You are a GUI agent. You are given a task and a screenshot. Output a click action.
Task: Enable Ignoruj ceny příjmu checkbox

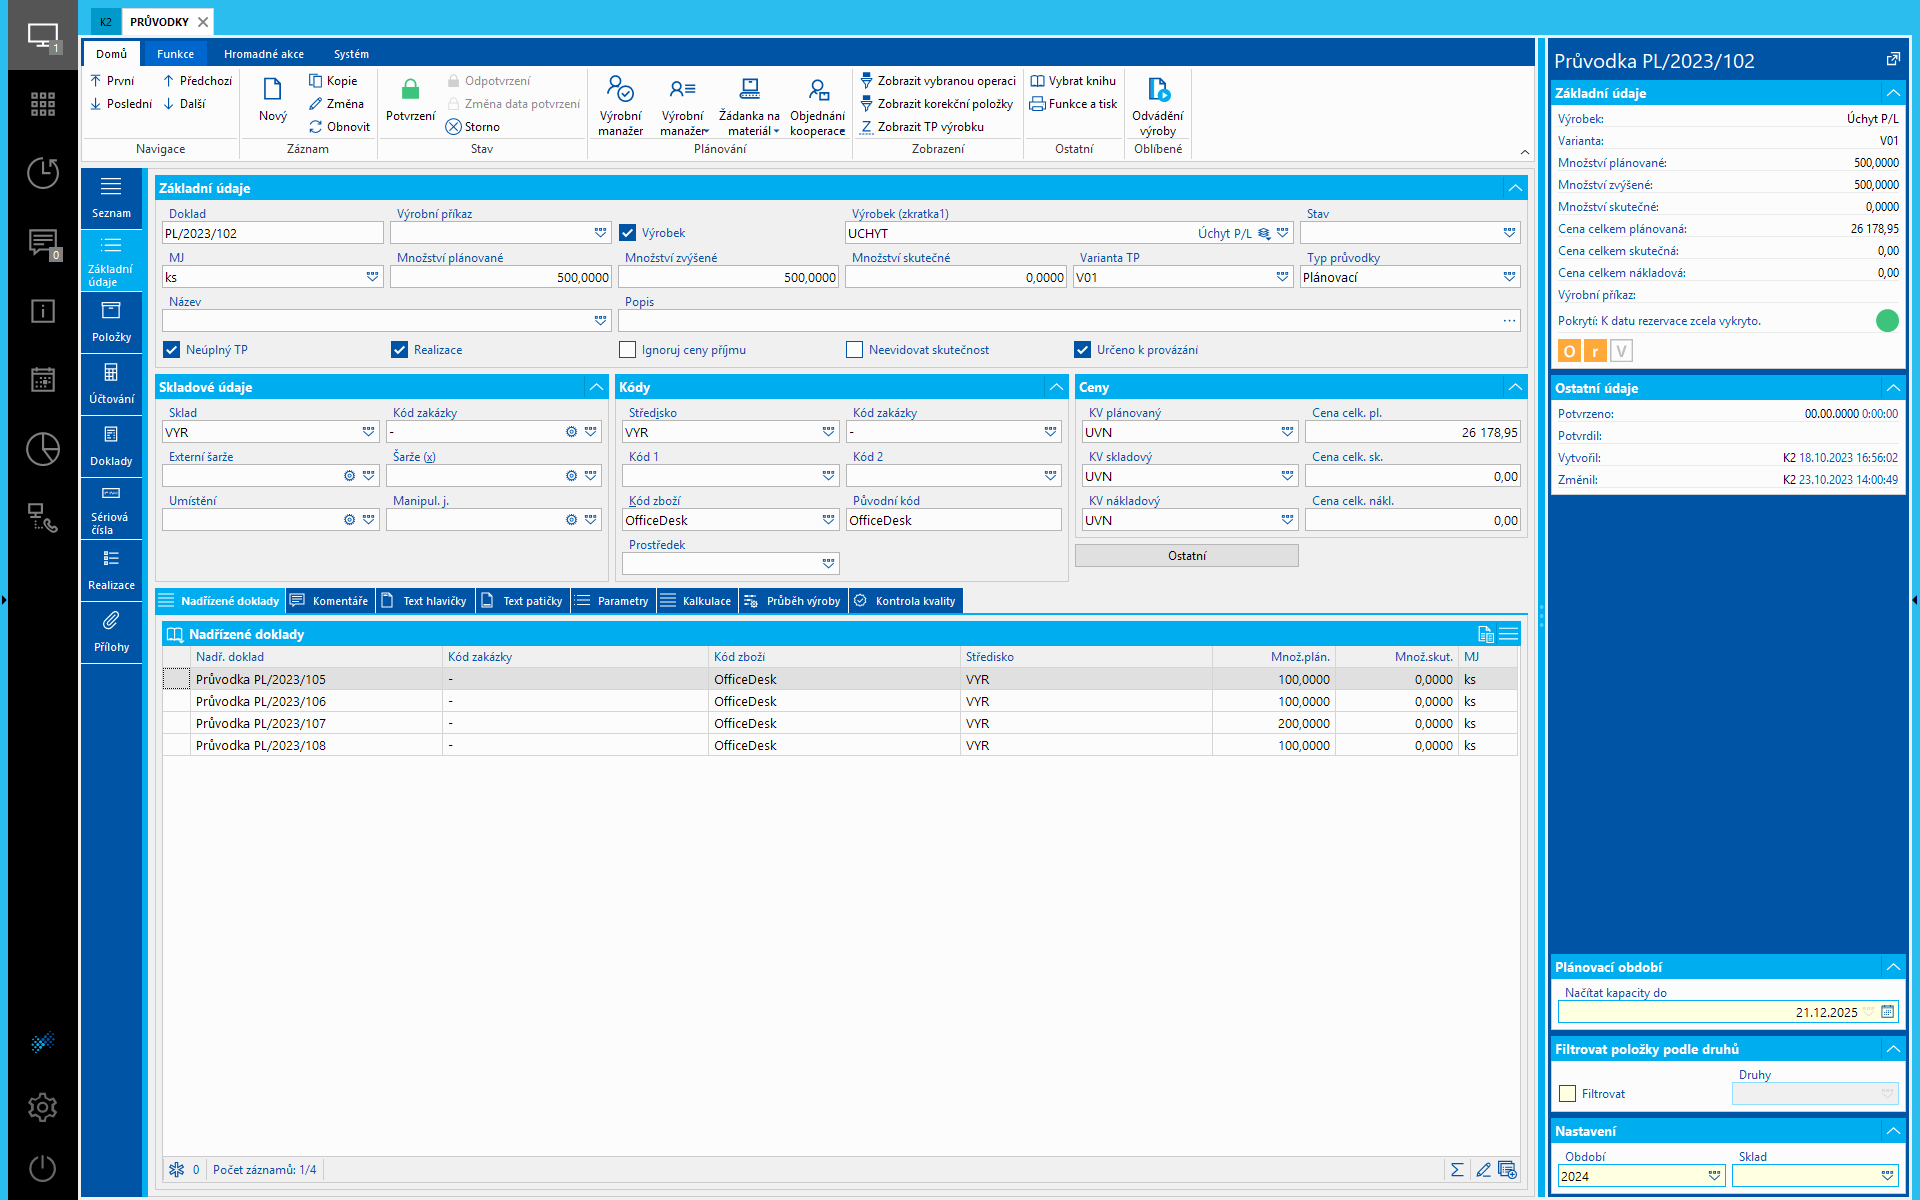pyautogui.click(x=628, y=350)
